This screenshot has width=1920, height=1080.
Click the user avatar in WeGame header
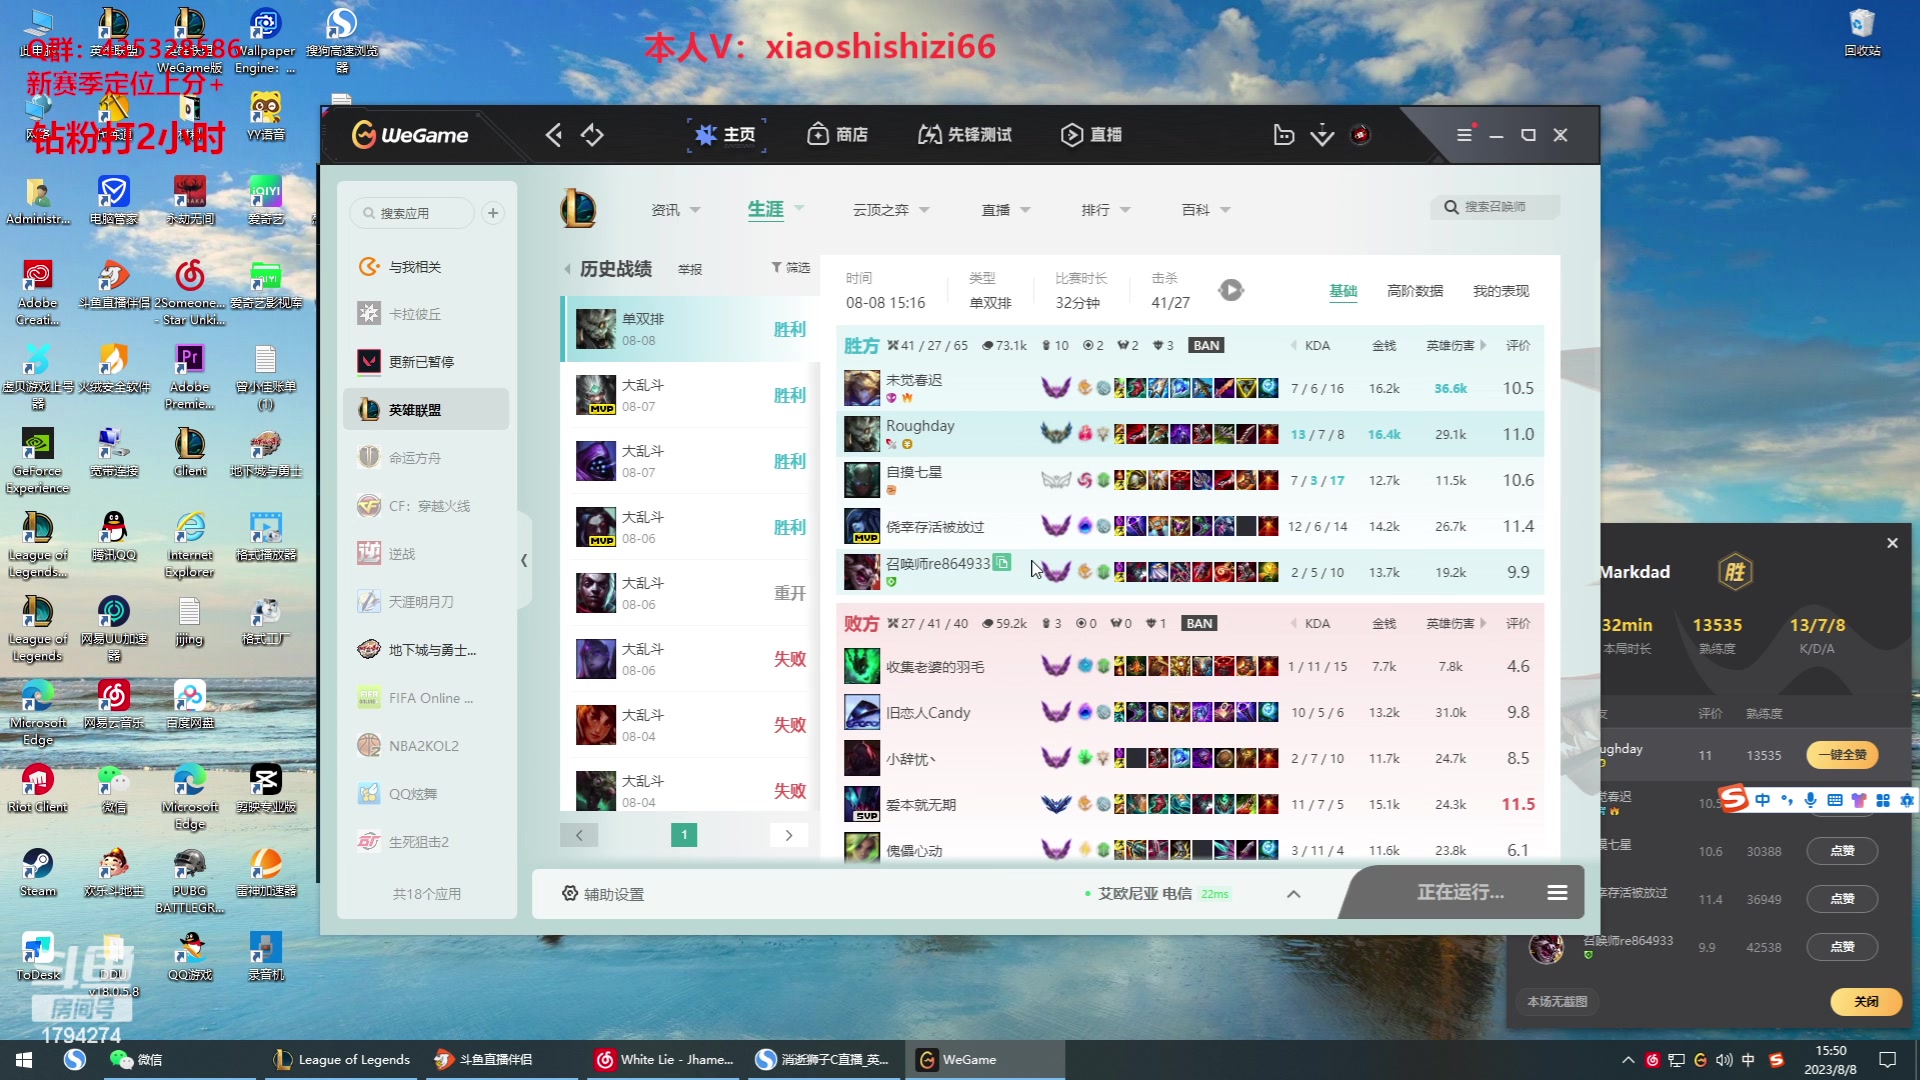(1360, 135)
